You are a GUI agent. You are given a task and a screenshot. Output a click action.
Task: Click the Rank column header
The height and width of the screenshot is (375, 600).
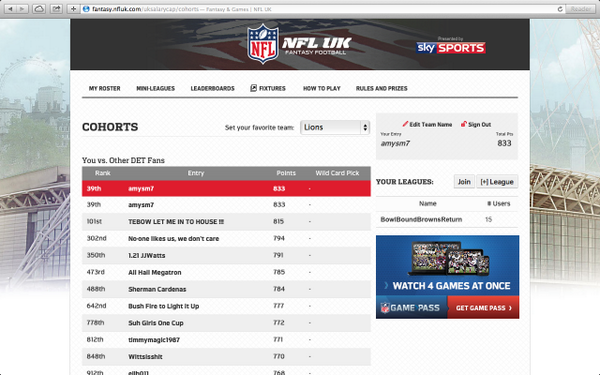pos(103,173)
